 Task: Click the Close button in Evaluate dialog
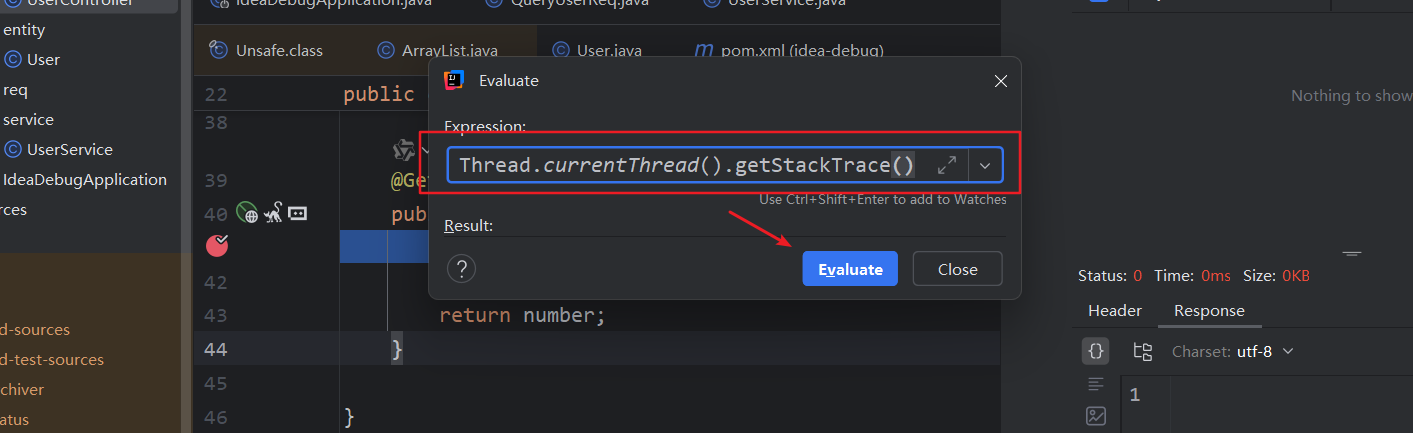[957, 269]
